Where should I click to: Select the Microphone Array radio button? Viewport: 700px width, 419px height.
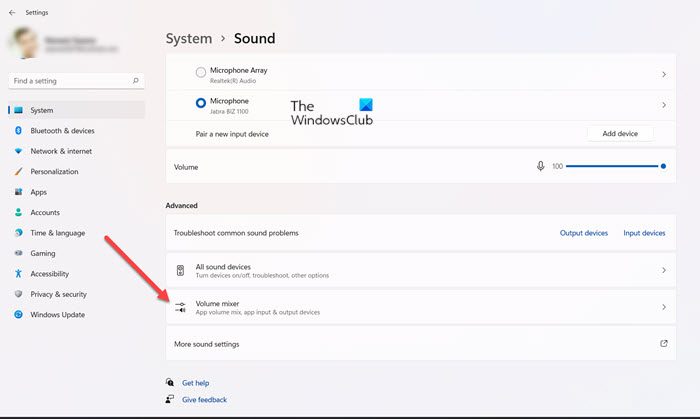click(201, 73)
